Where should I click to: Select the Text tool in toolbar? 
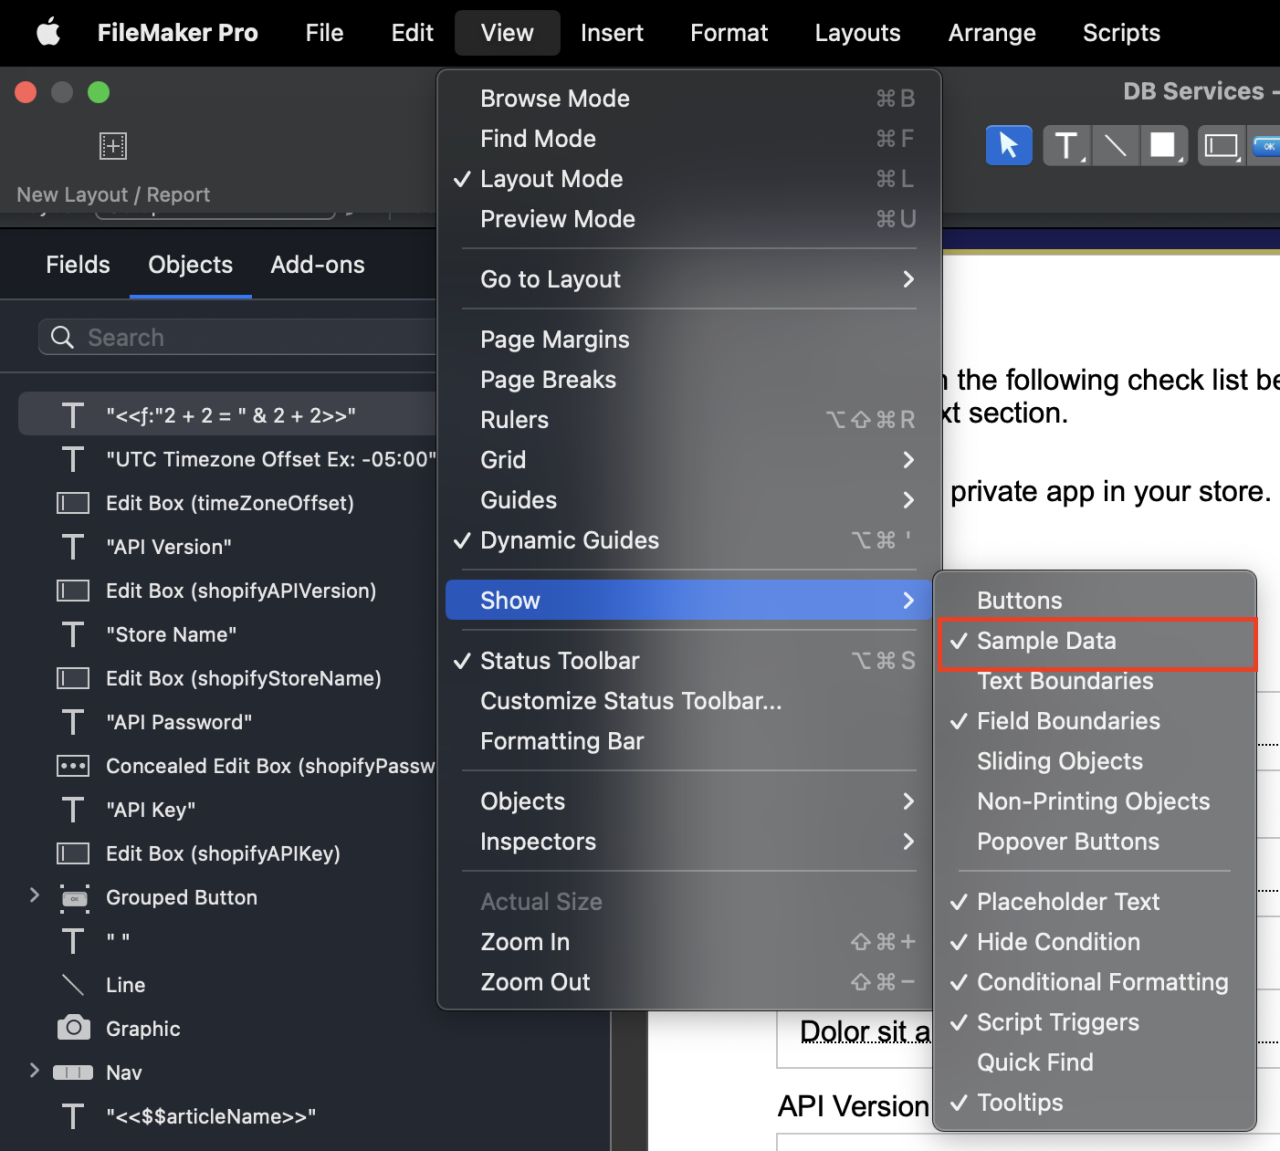point(1066,146)
